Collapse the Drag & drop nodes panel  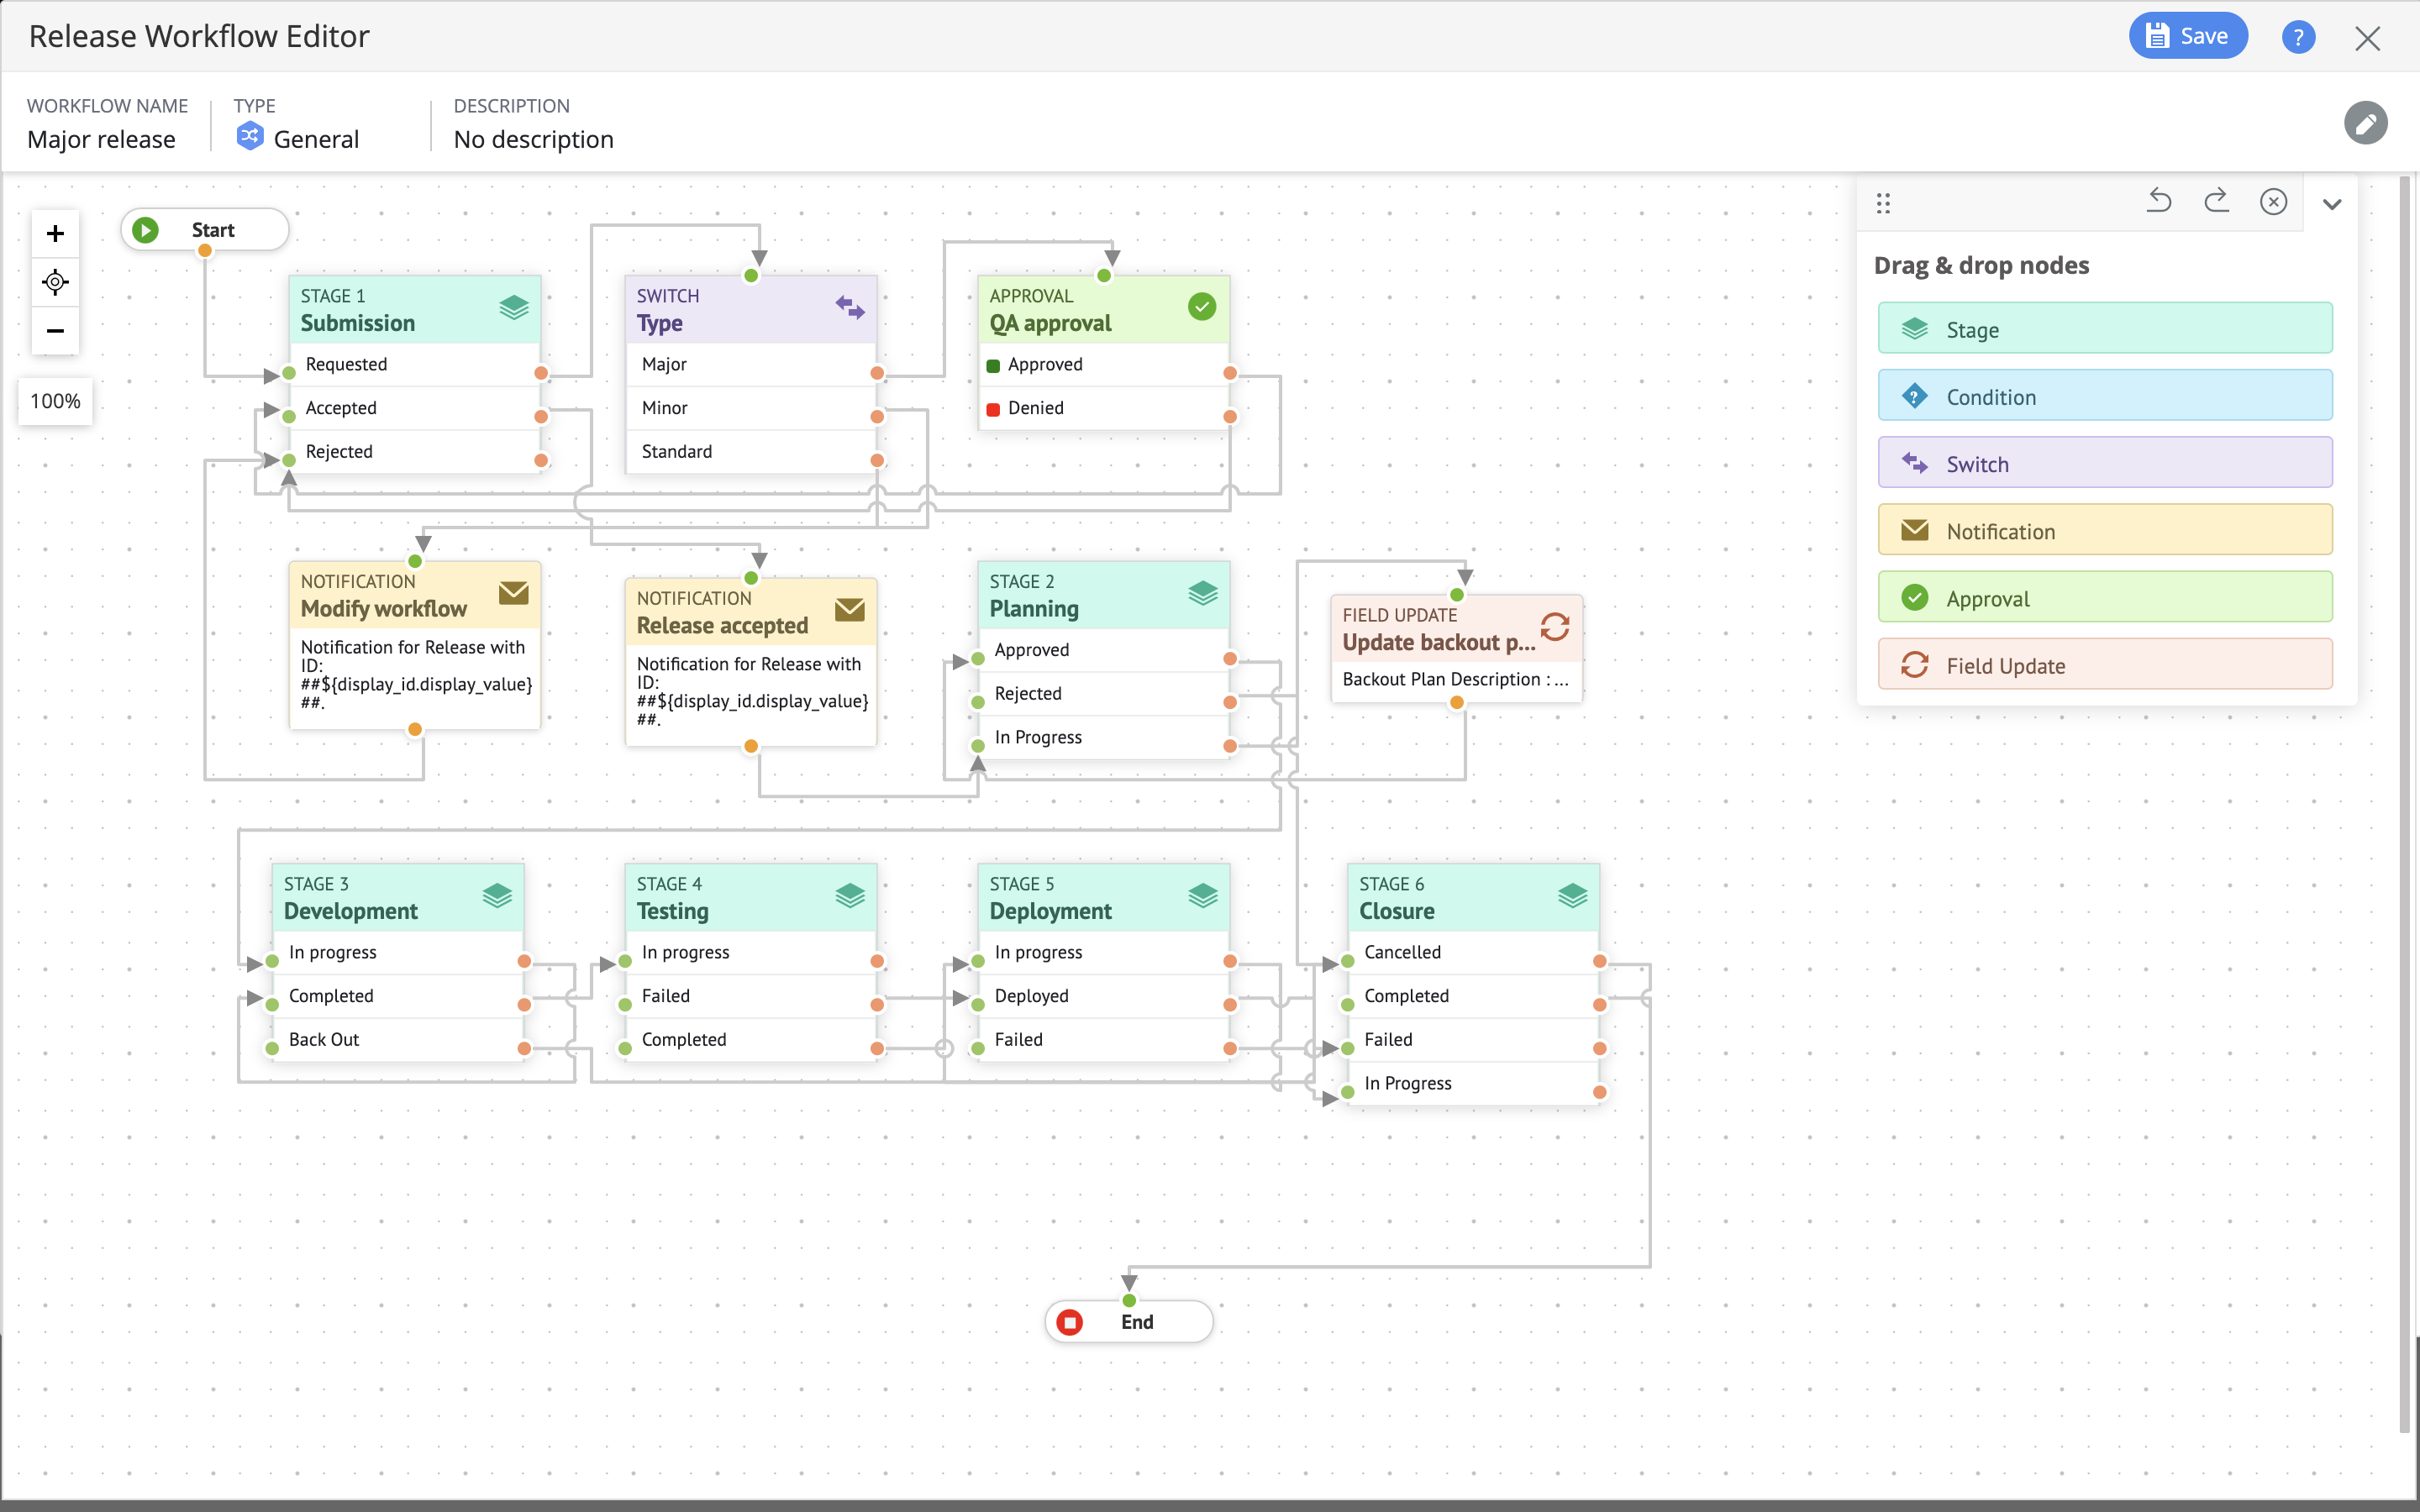coord(2332,204)
